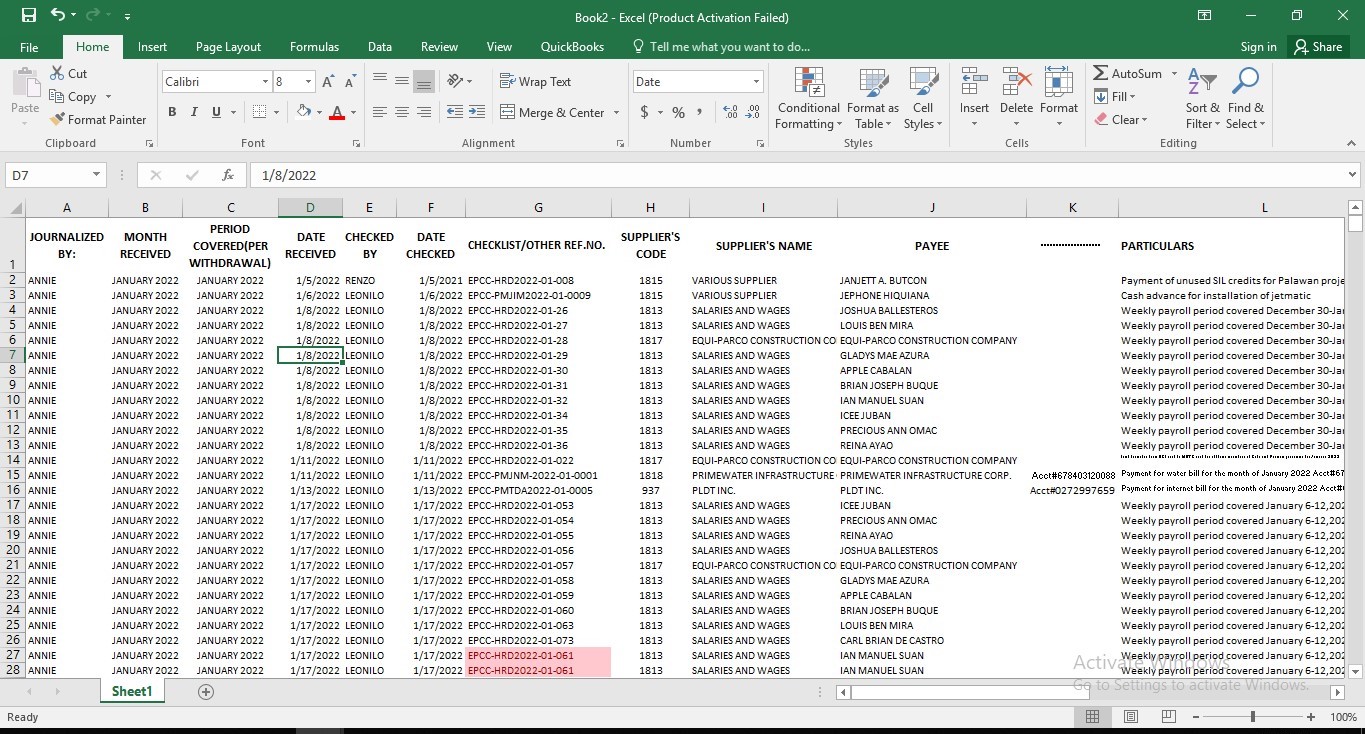Click Tell me what you want to do
Viewport: 1365px width, 734px height.
coord(721,47)
